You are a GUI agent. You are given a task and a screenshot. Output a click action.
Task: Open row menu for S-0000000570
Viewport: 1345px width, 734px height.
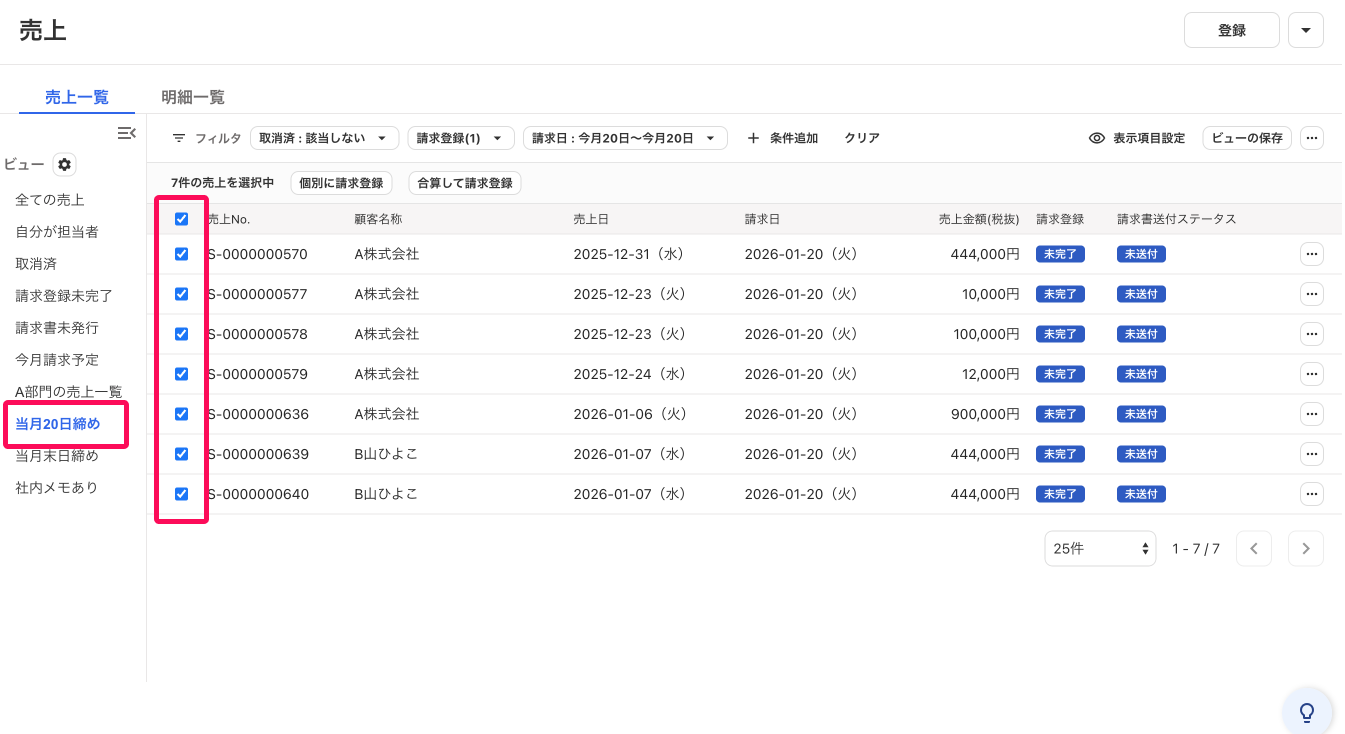[x=1312, y=254]
